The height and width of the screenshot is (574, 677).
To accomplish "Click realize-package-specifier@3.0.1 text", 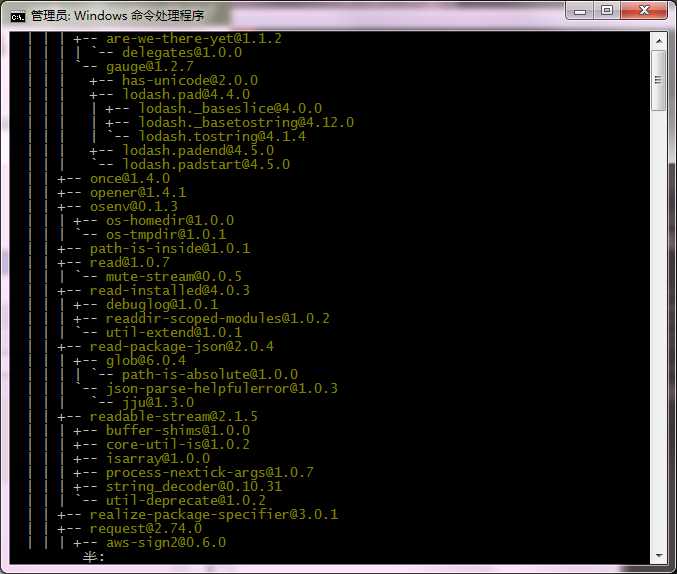I will pyautogui.click(x=214, y=515).
